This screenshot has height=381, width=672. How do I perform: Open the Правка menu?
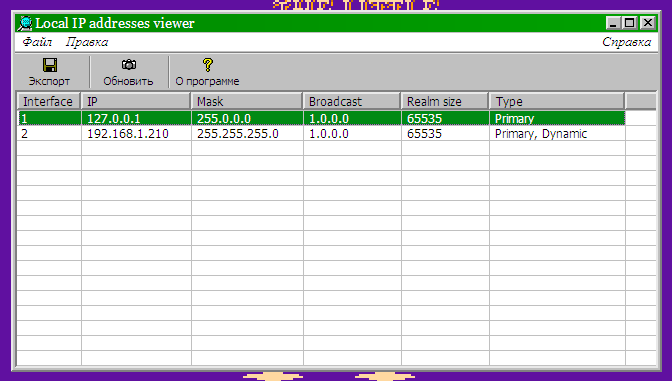coord(87,42)
